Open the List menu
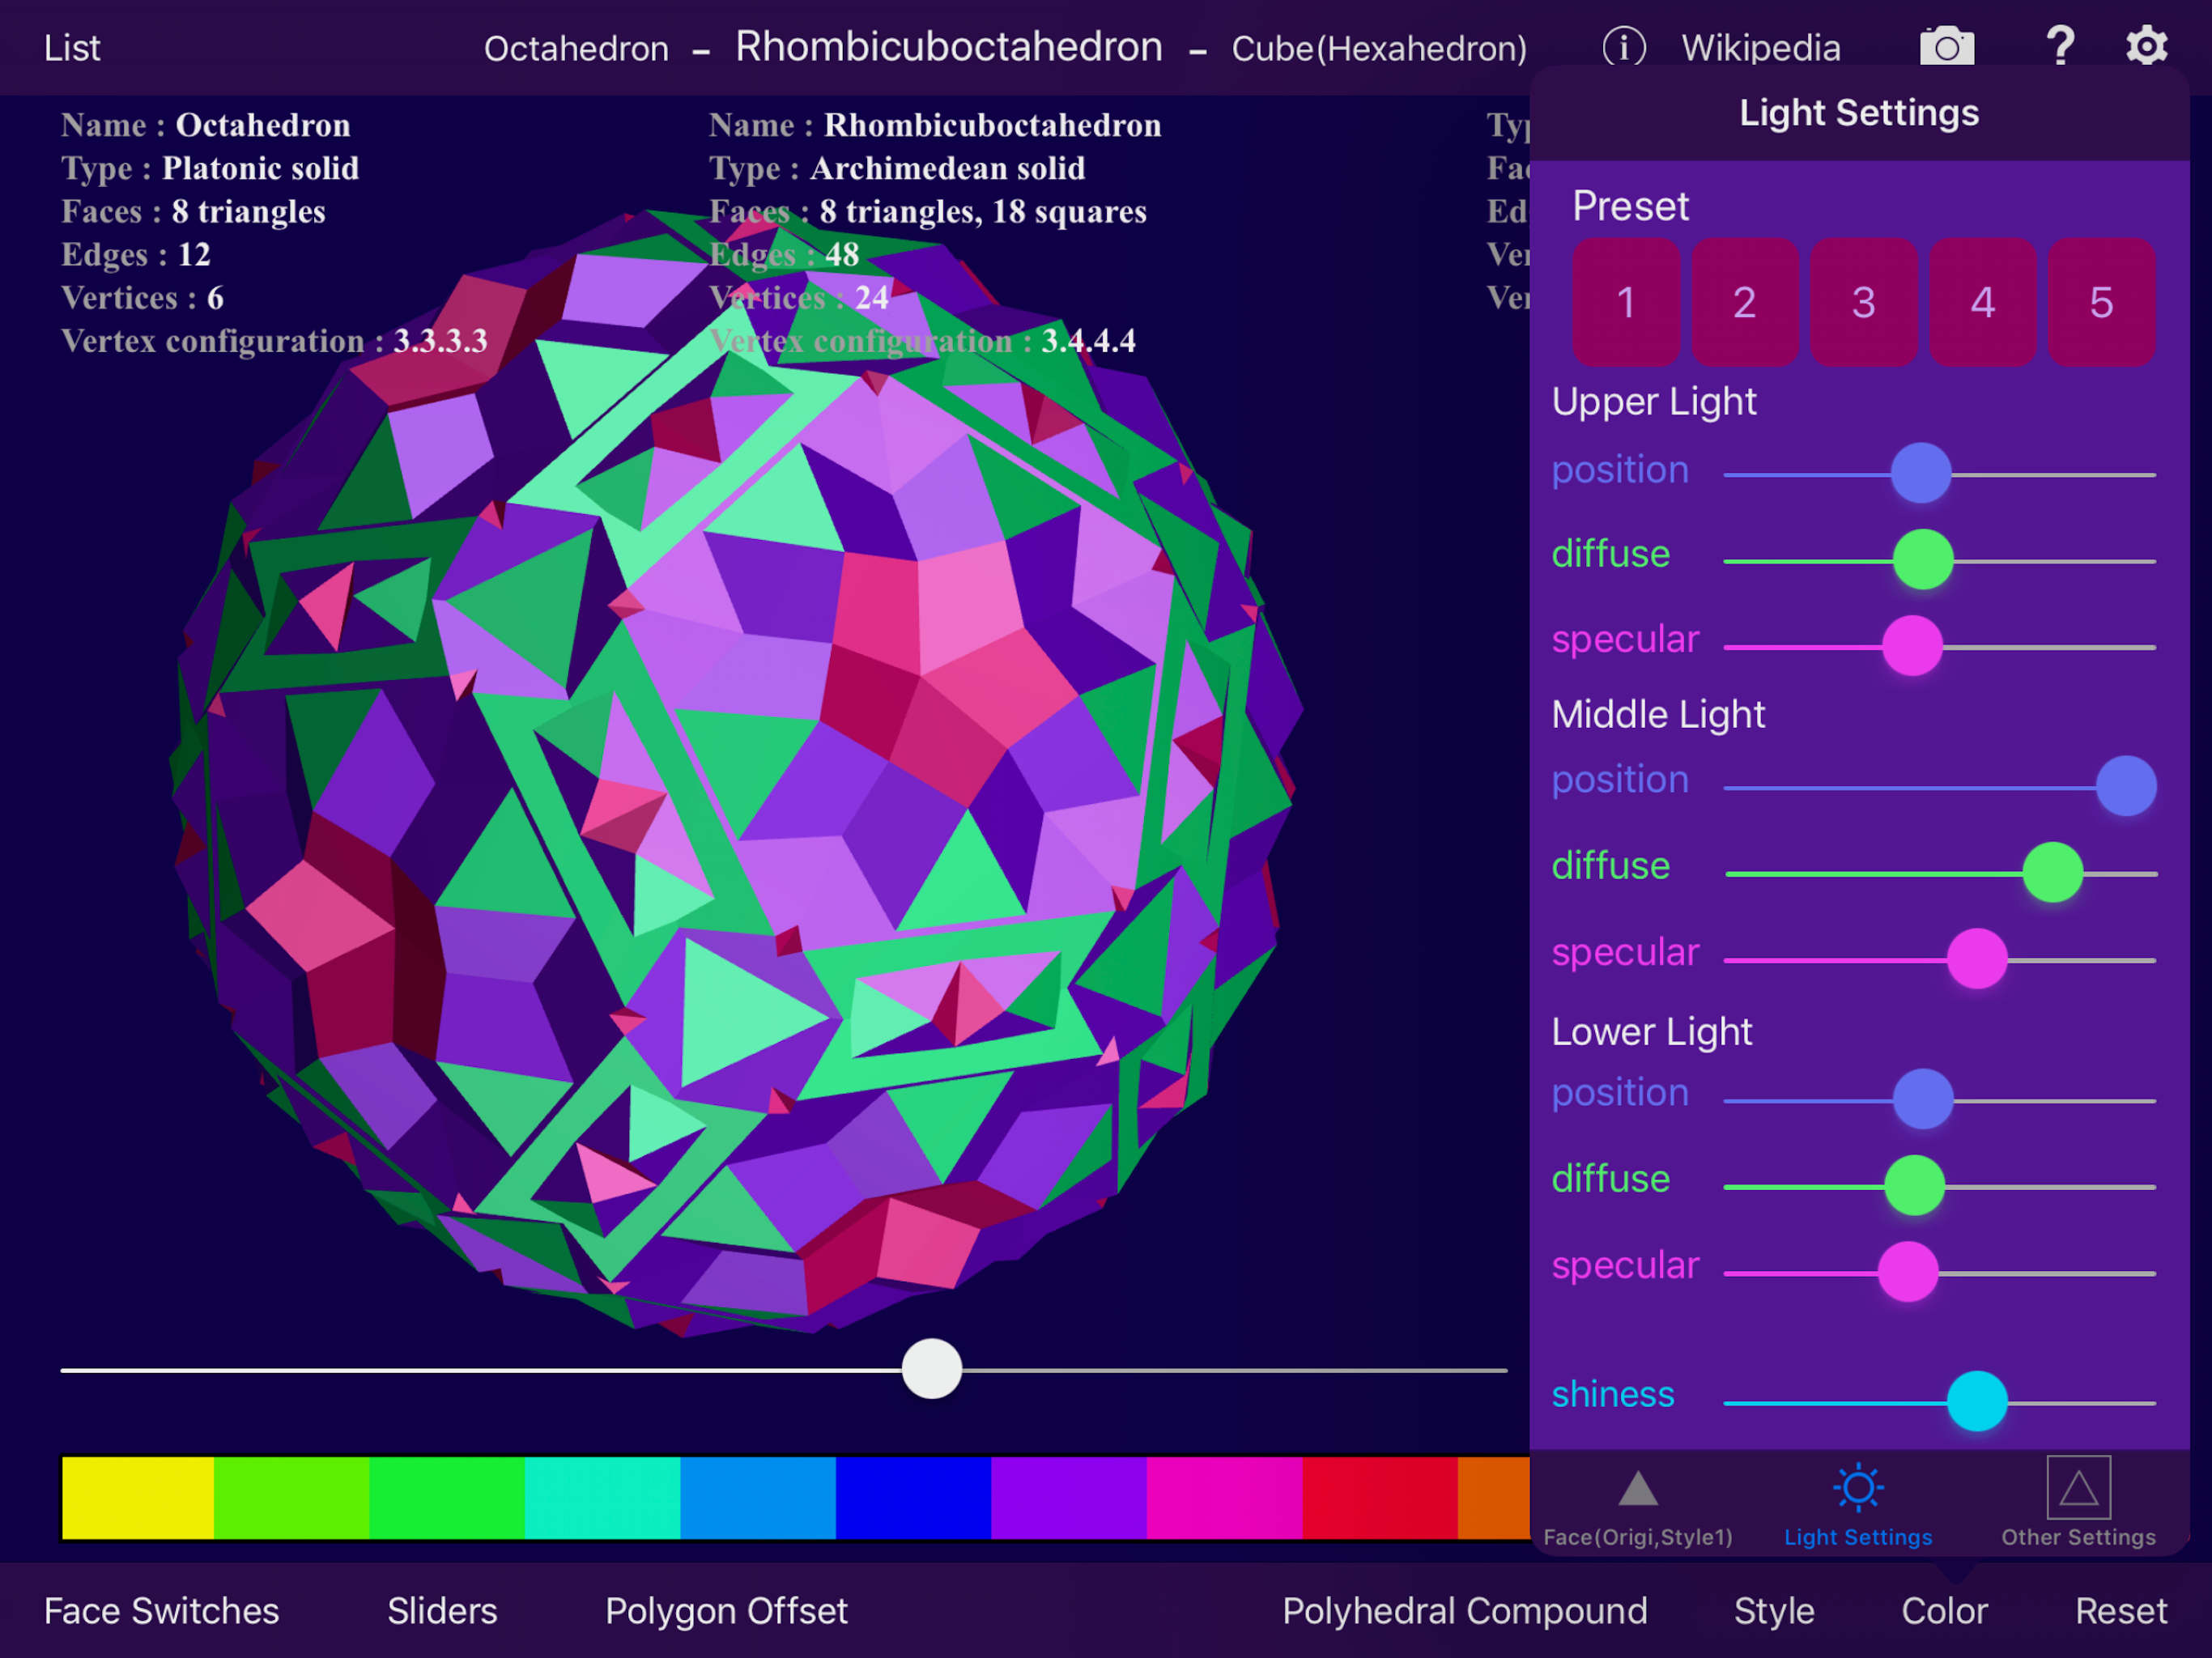The height and width of the screenshot is (1658, 2212). [72, 48]
